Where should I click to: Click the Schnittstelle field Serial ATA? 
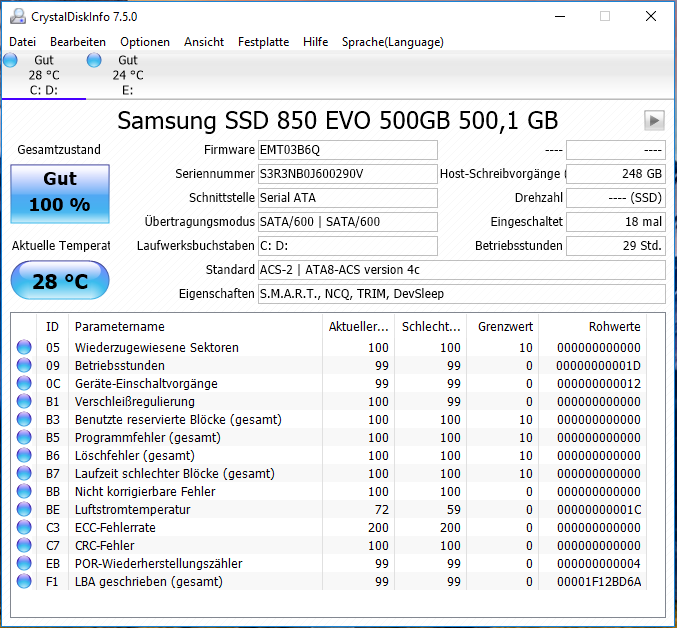pos(348,198)
